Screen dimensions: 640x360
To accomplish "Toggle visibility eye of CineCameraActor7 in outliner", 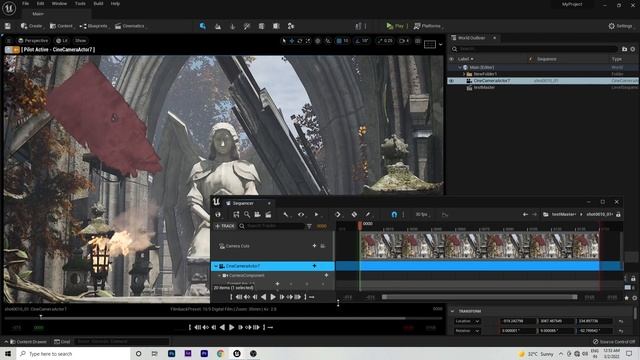I will coord(451,81).
